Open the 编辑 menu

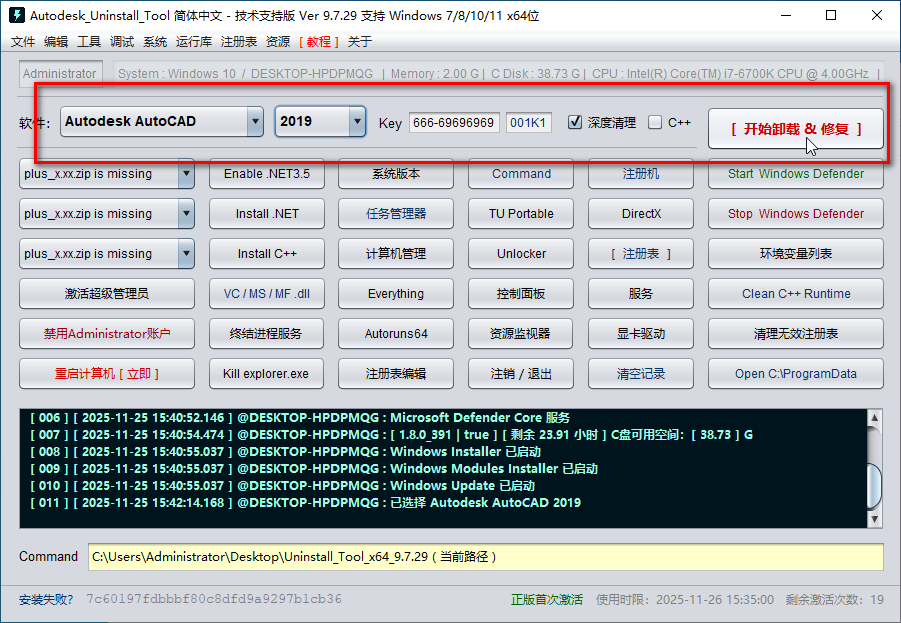[56, 41]
